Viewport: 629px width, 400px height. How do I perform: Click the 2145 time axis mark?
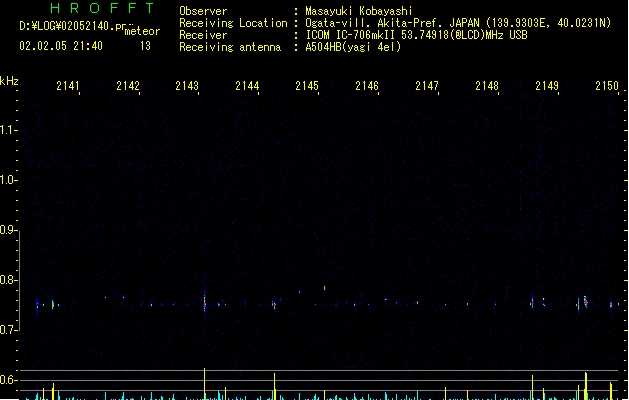tap(307, 86)
